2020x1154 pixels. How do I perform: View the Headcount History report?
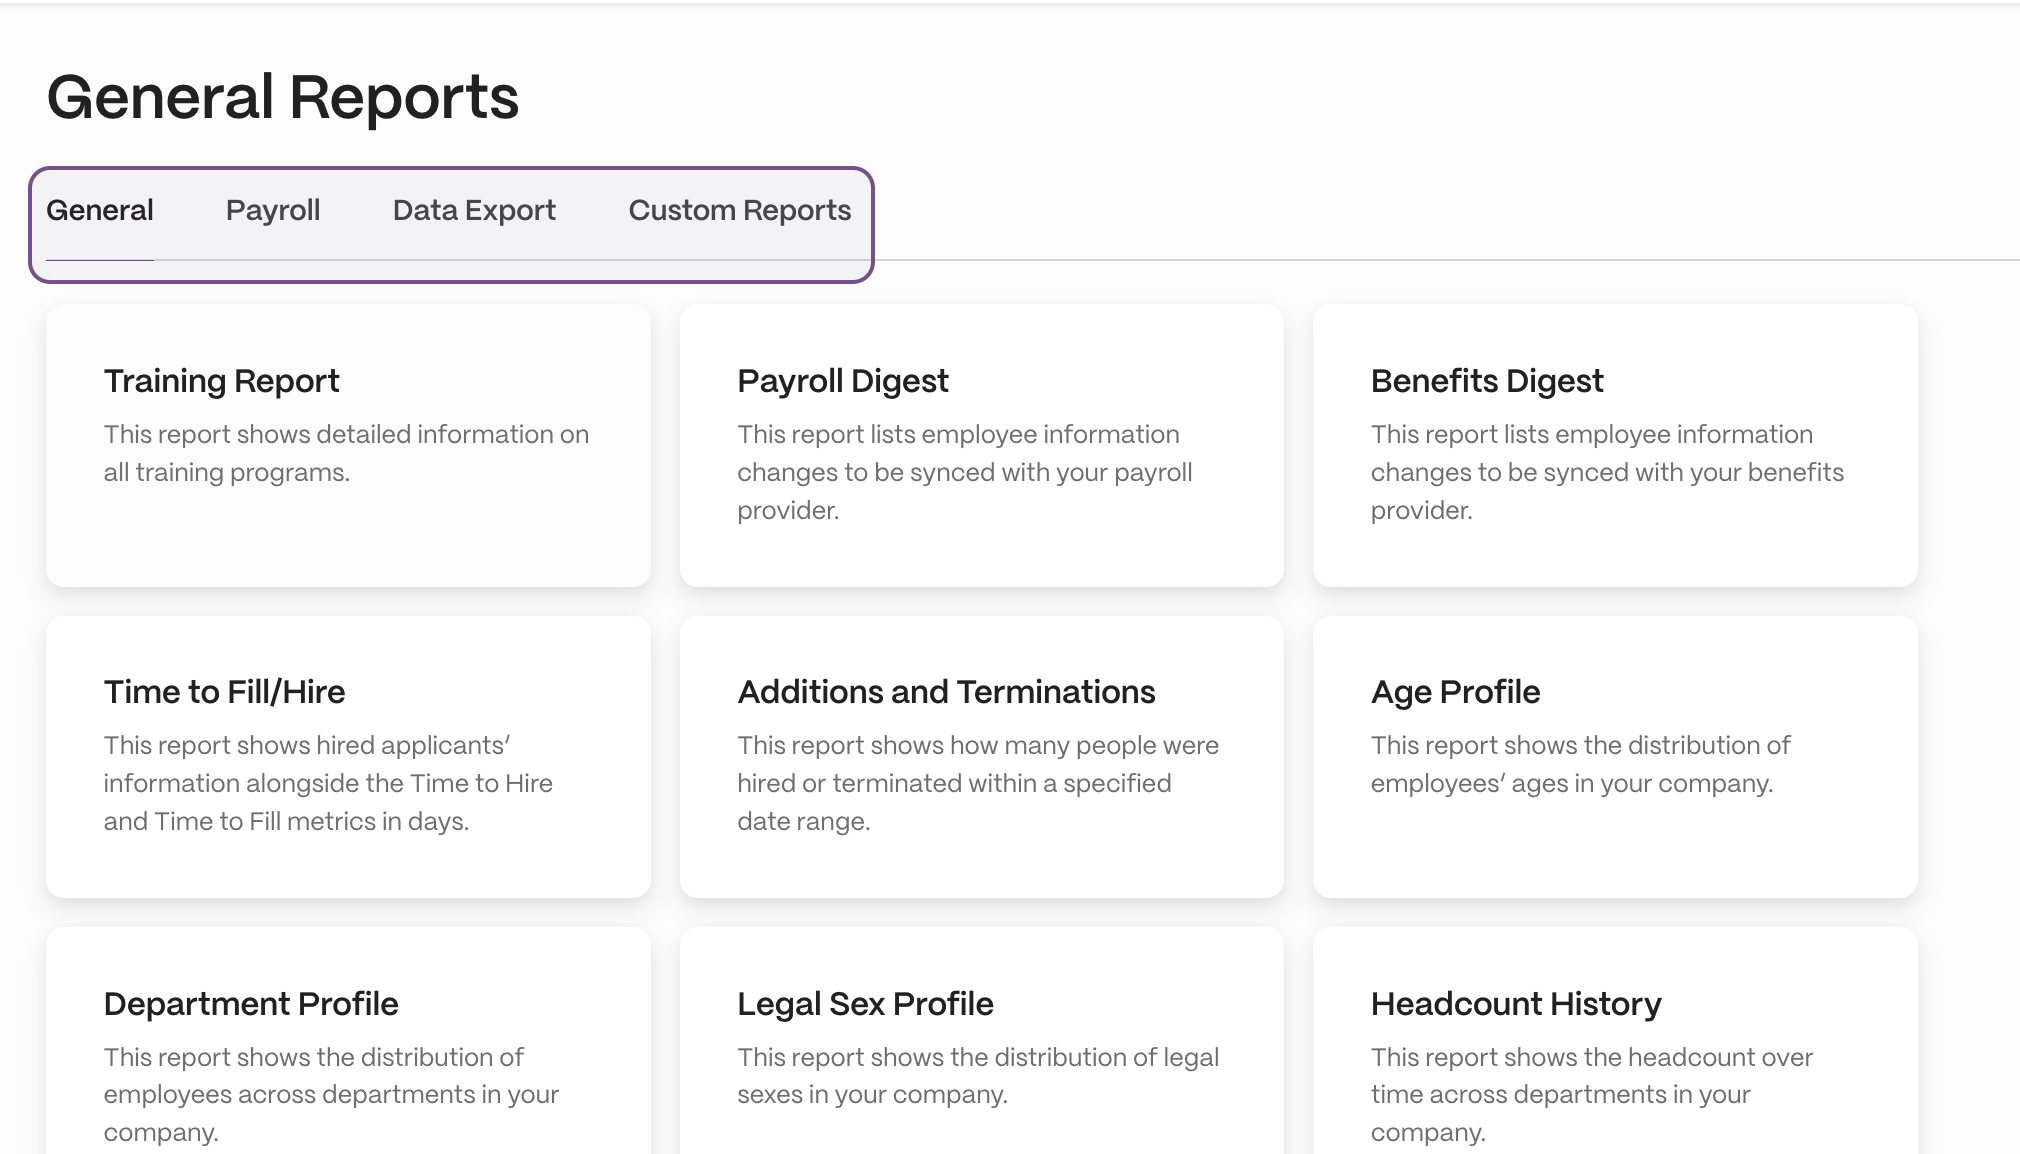[x=1615, y=1050]
